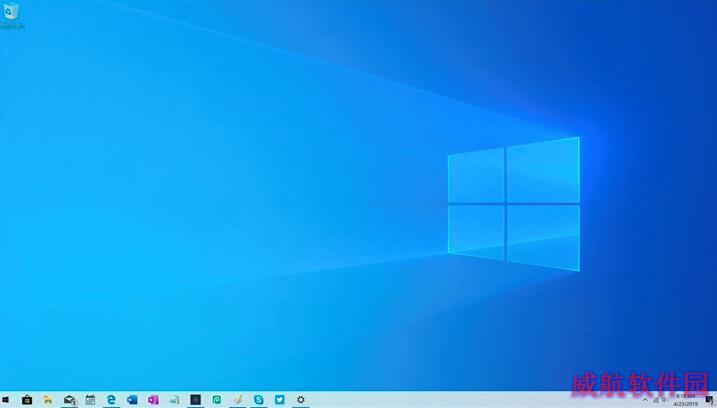The image size is (717, 408).
Task: Open the Action Center notifications
Action: coord(709,400)
